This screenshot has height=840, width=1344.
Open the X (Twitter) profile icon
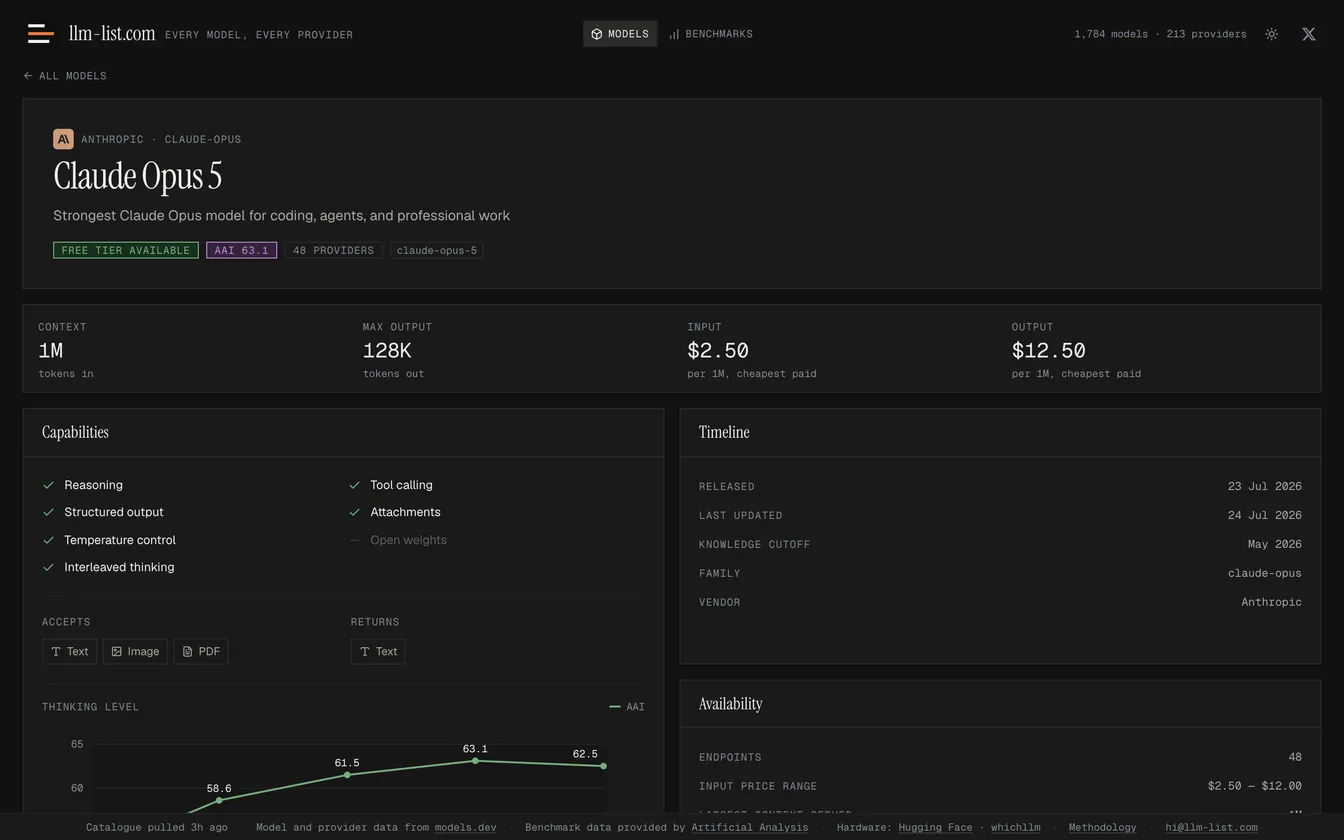(1308, 34)
